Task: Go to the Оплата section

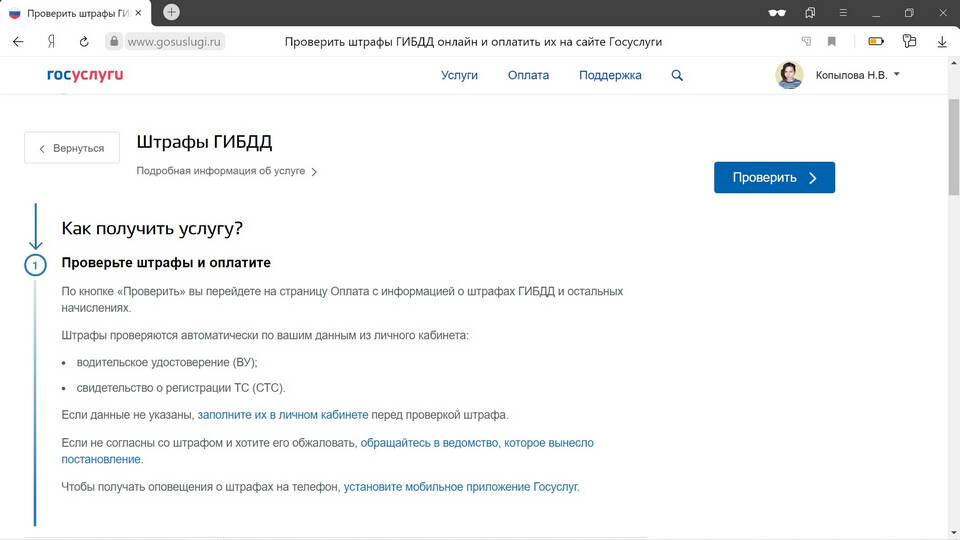Action: click(x=528, y=75)
